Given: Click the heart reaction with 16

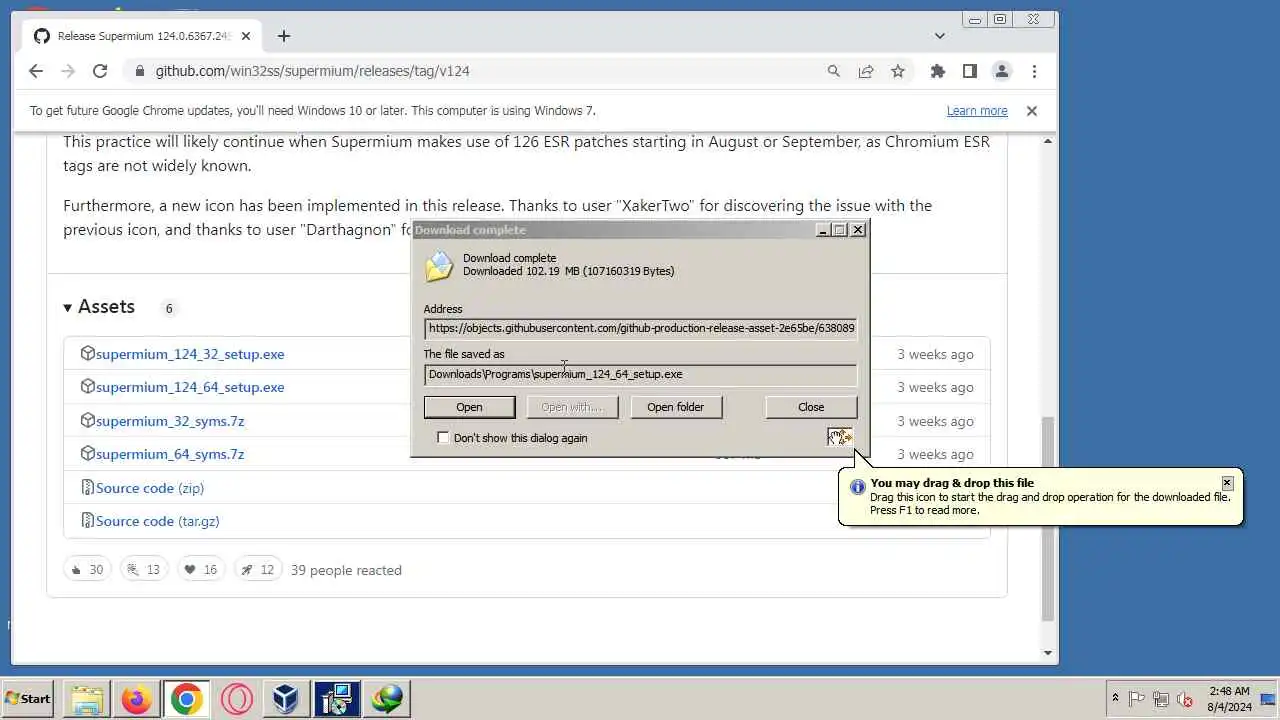Looking at the screenshot, I should pos(201,570).
